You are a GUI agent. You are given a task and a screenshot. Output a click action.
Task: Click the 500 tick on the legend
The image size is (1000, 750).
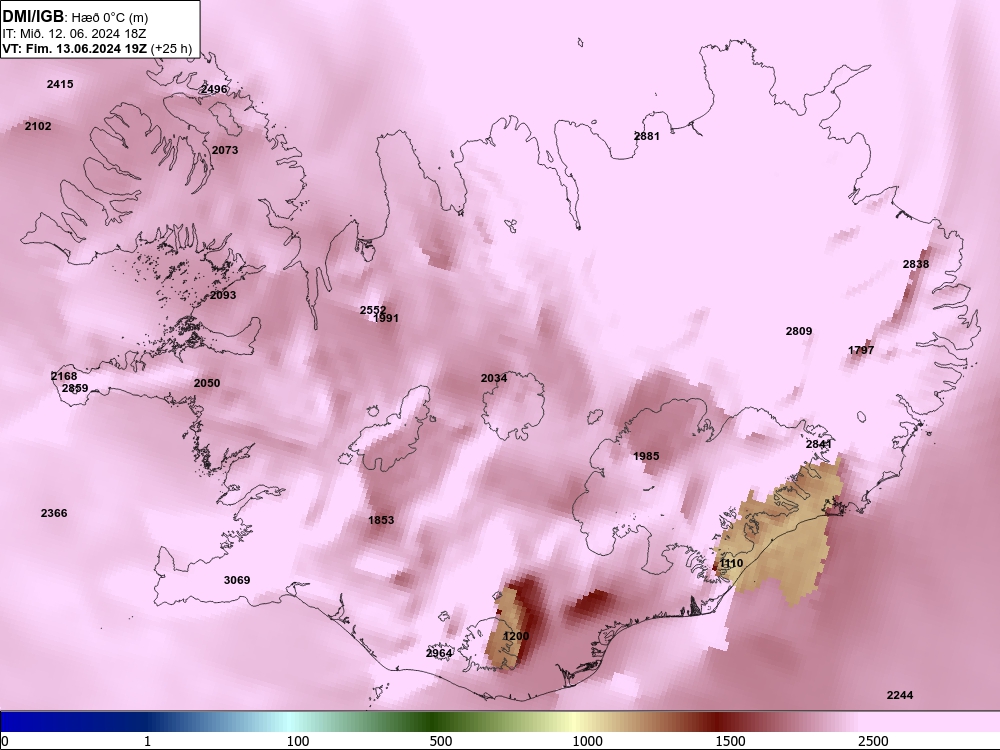click(441, 741)
